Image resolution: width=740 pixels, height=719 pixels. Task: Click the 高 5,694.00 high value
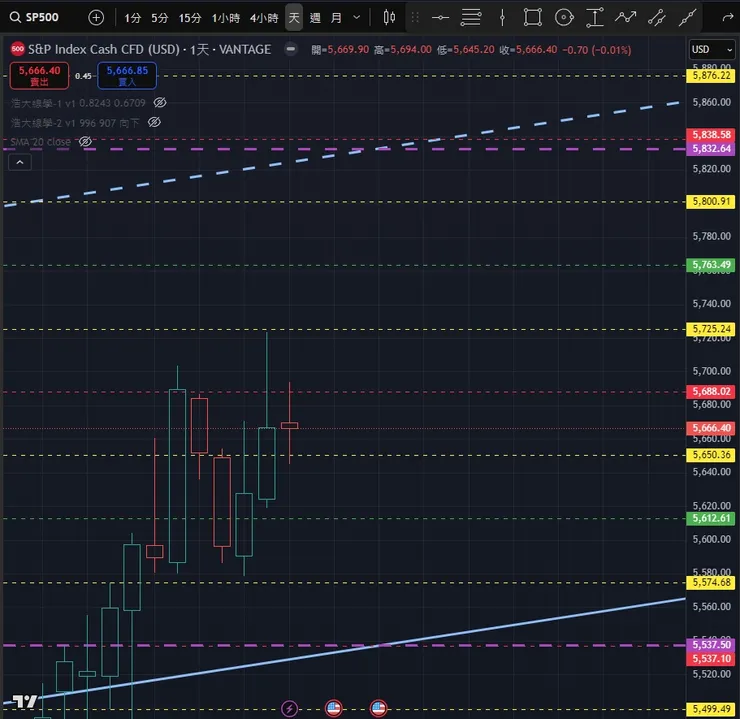(403, 50)
